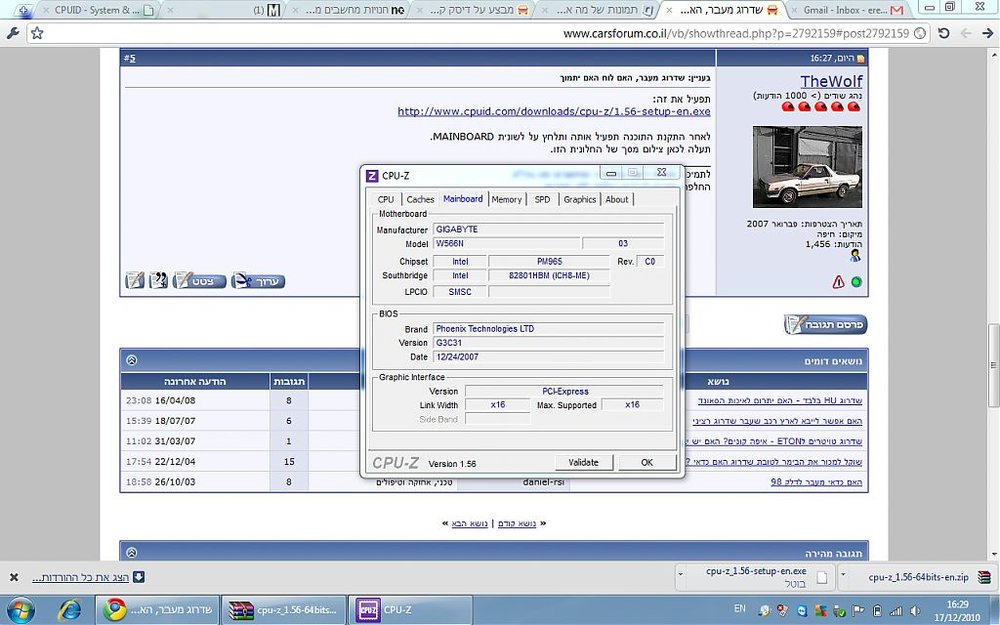Viewport: 1000px width, 625px height.
Task: Open dropdown for cpu-z_1.56-64bits-en.zip download
Action: [x=843, y=574]
